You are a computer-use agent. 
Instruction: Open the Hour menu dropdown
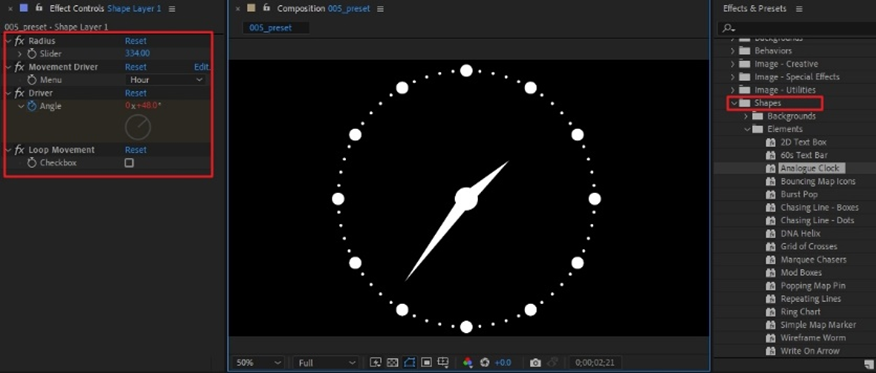165,80
